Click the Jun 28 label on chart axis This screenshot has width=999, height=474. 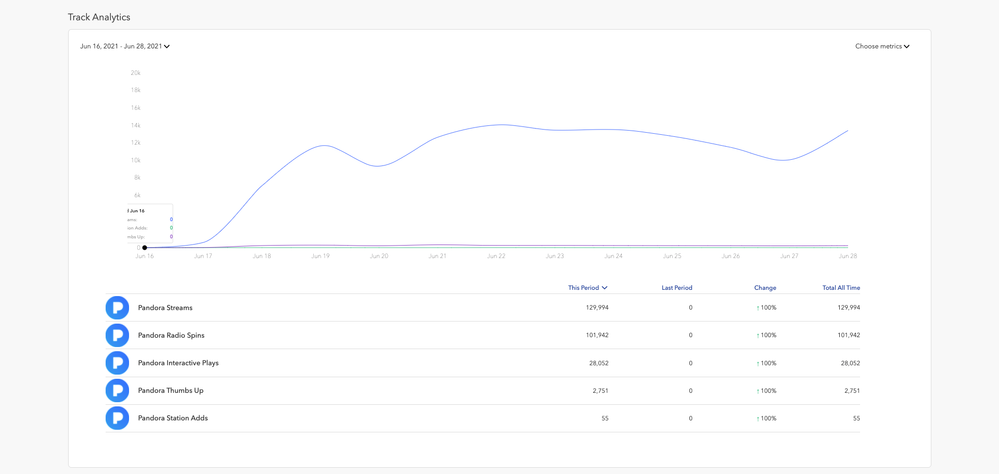tap(848, 256)
